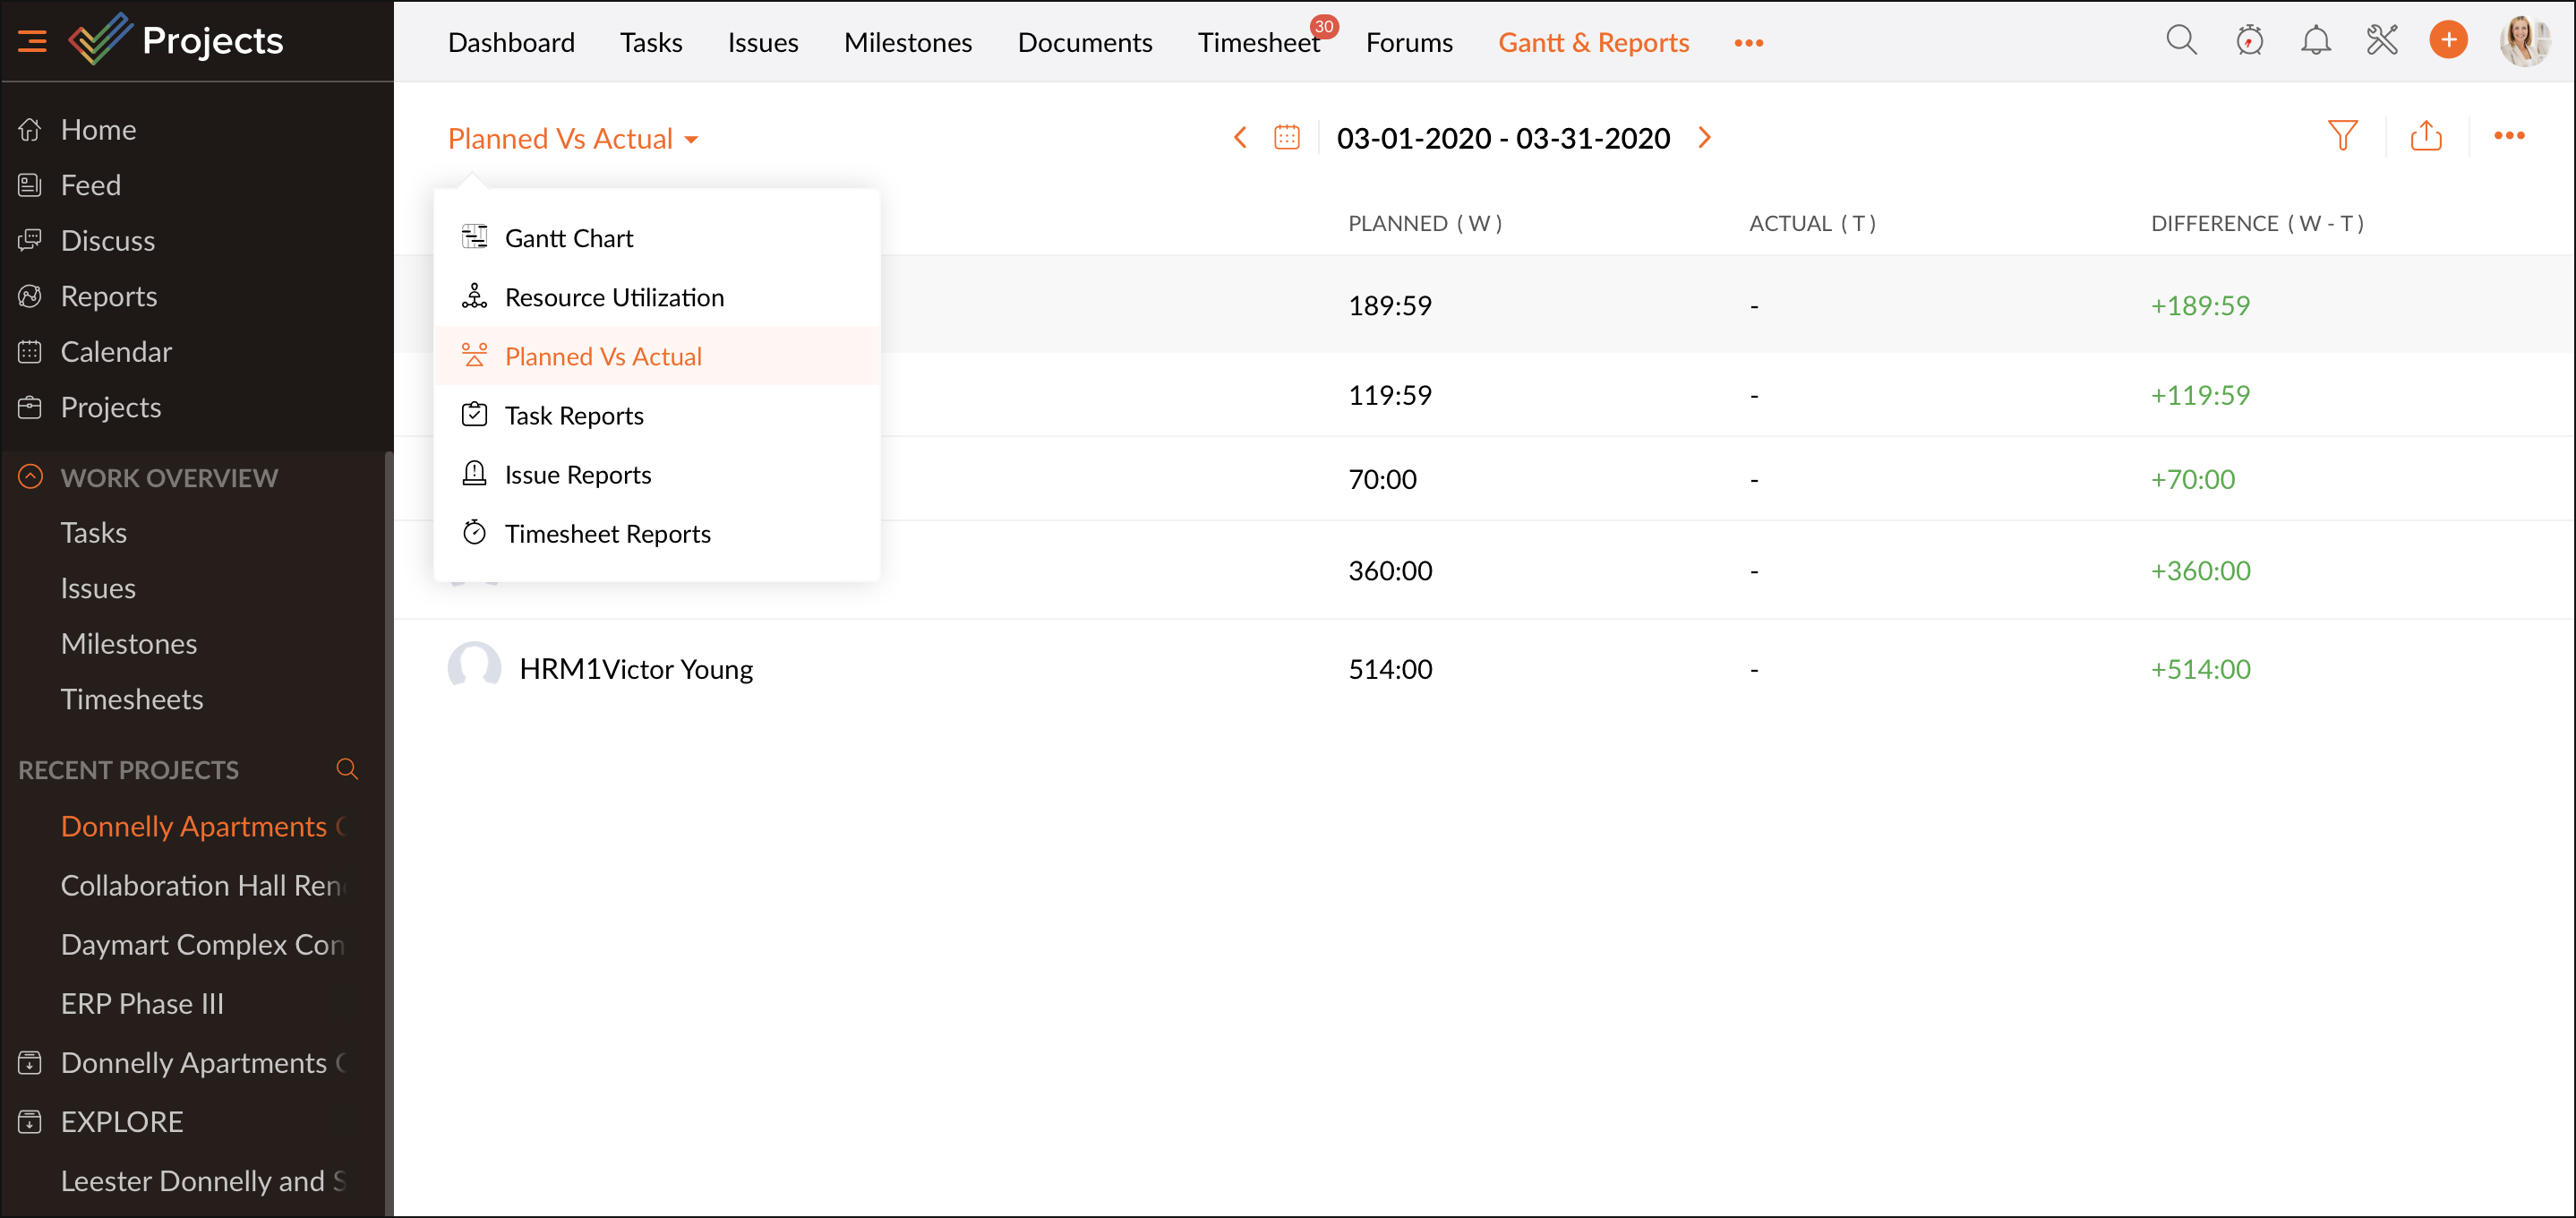
Task: Switch to the Milestones tab
Action: pyautogui.click(x=907, y=43)
